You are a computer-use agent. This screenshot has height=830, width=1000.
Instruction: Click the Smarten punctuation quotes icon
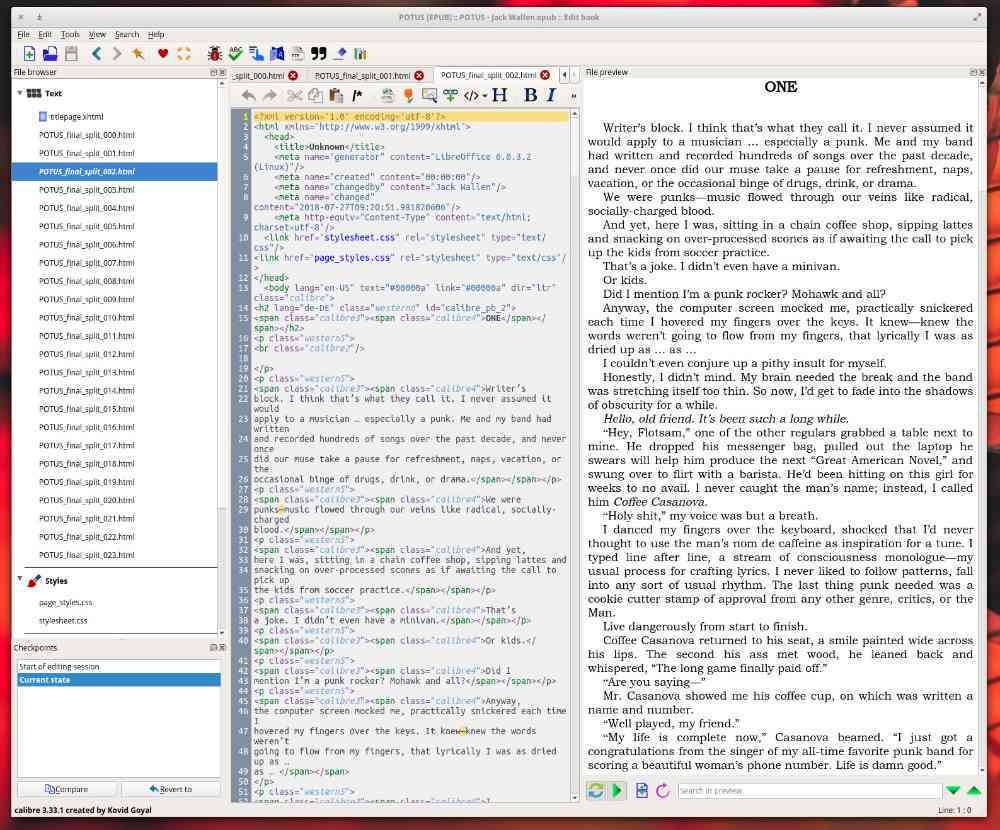tap(319, 54)
